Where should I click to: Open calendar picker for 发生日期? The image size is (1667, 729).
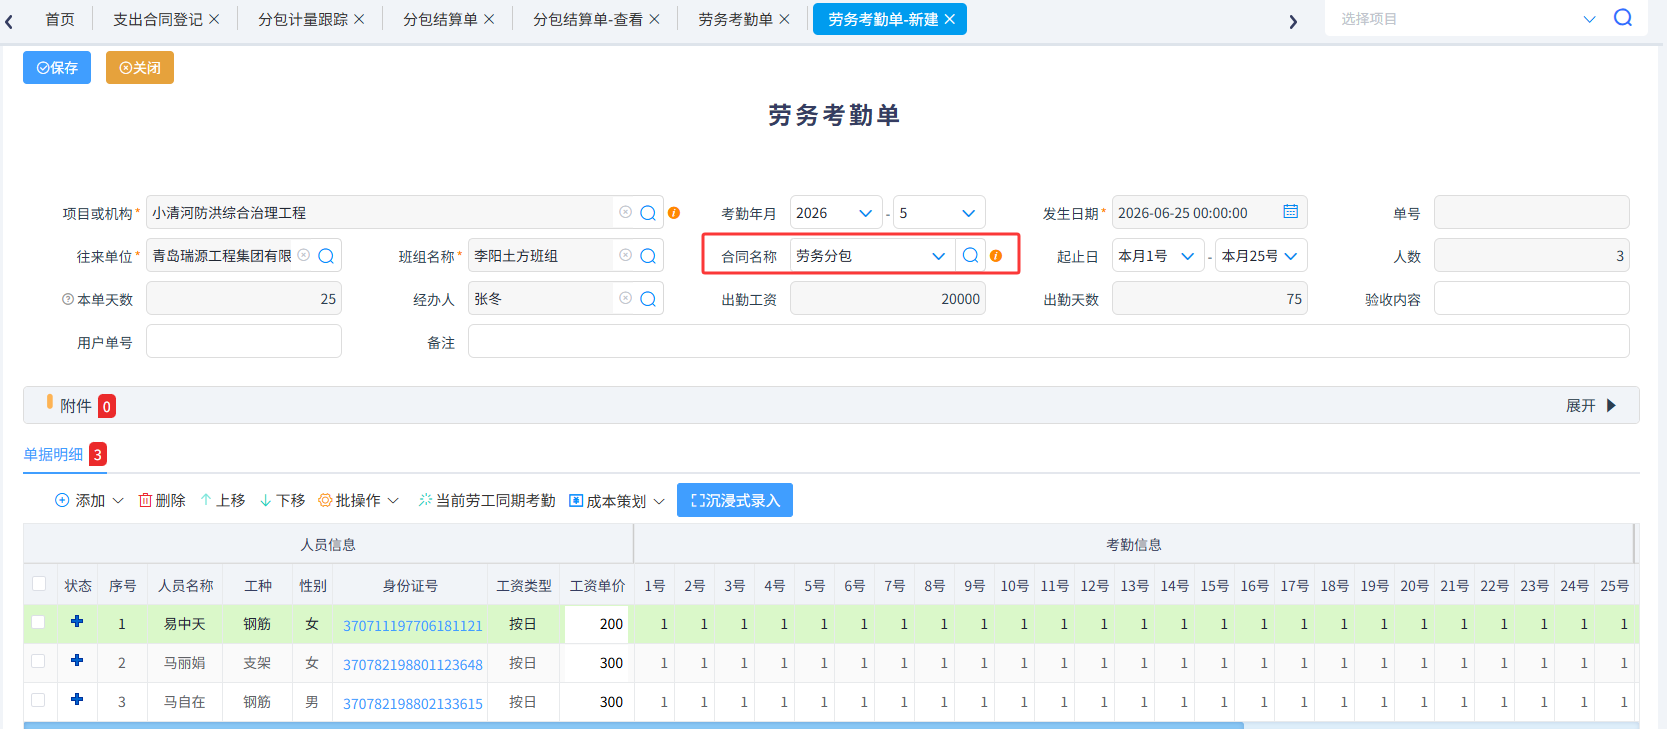click(x=1291, y=212)
